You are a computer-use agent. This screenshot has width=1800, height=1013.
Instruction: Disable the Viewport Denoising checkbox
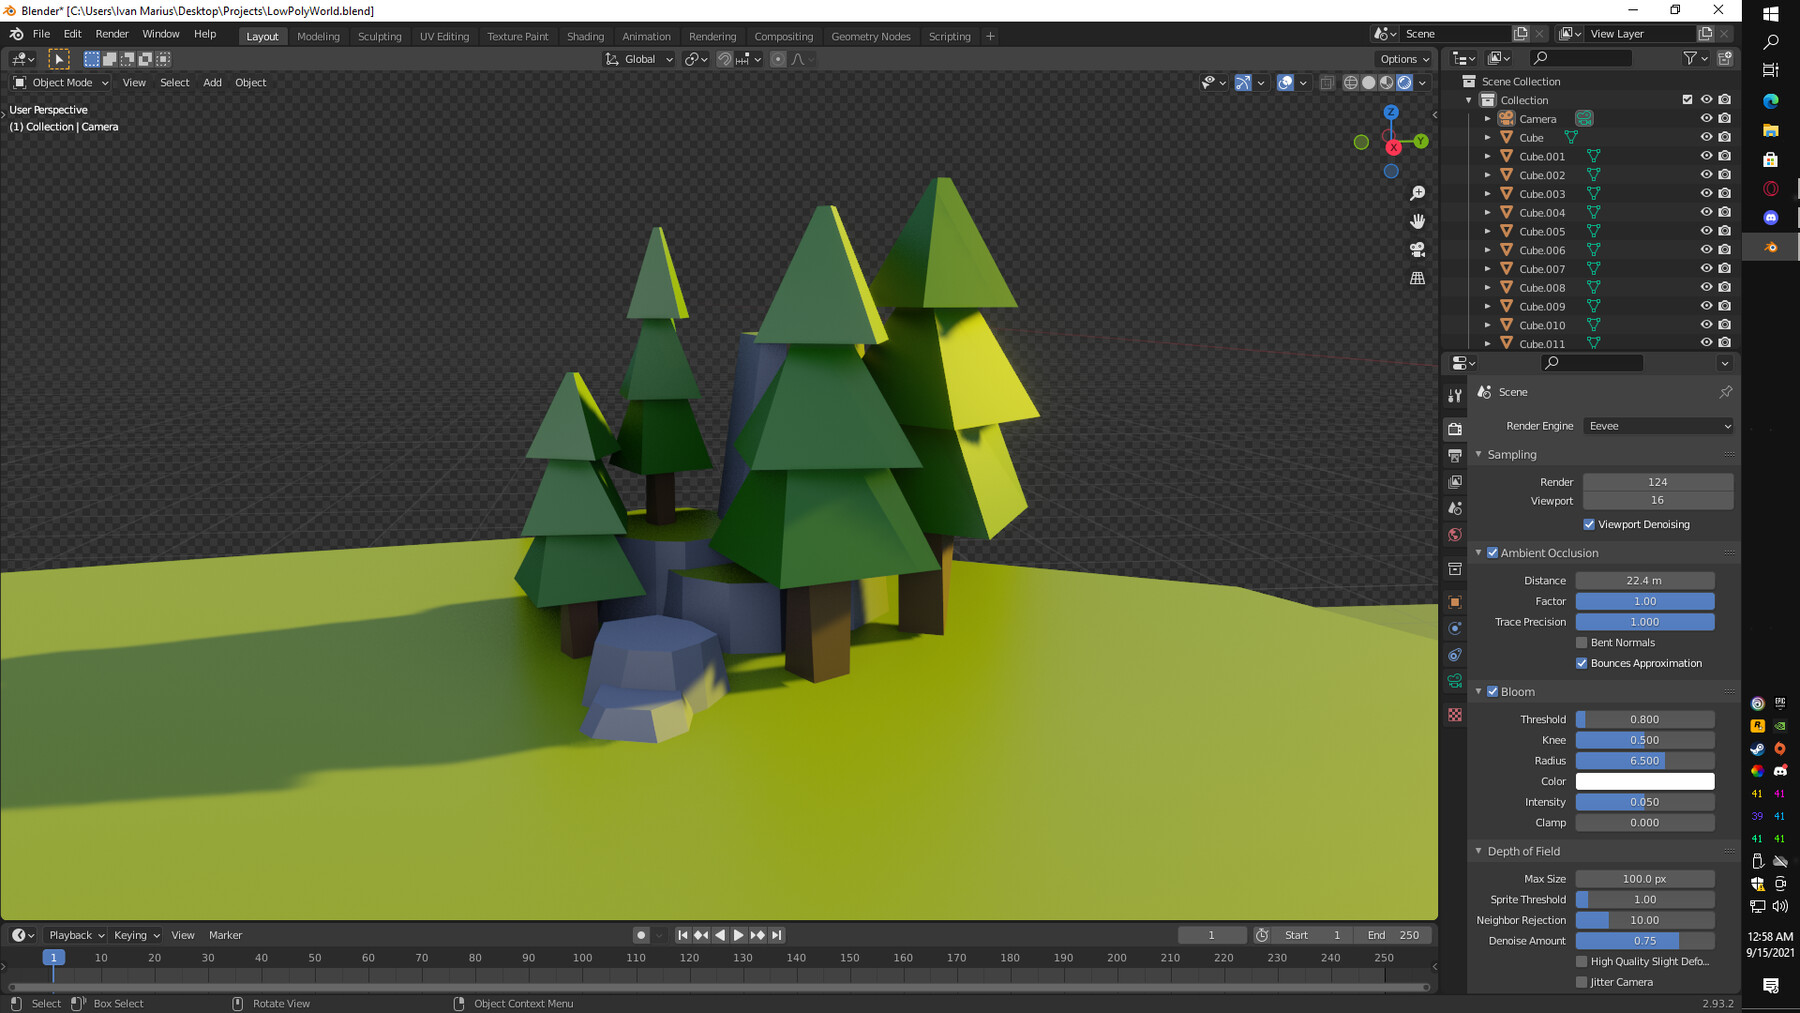[1589, 524]
